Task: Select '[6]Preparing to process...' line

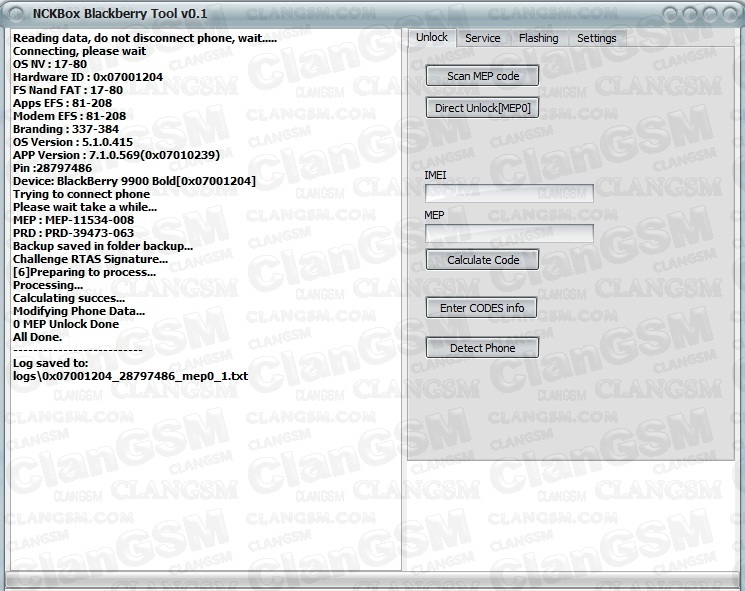Action: coord(84,272)
